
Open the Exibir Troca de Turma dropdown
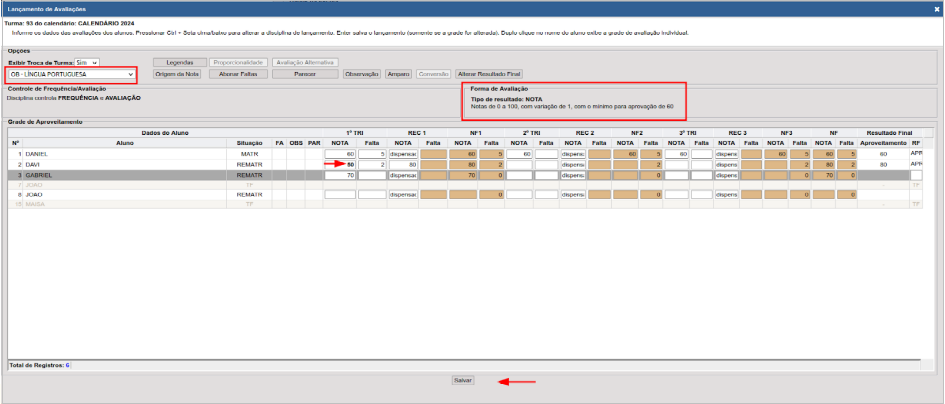click(x=87, y=62)
